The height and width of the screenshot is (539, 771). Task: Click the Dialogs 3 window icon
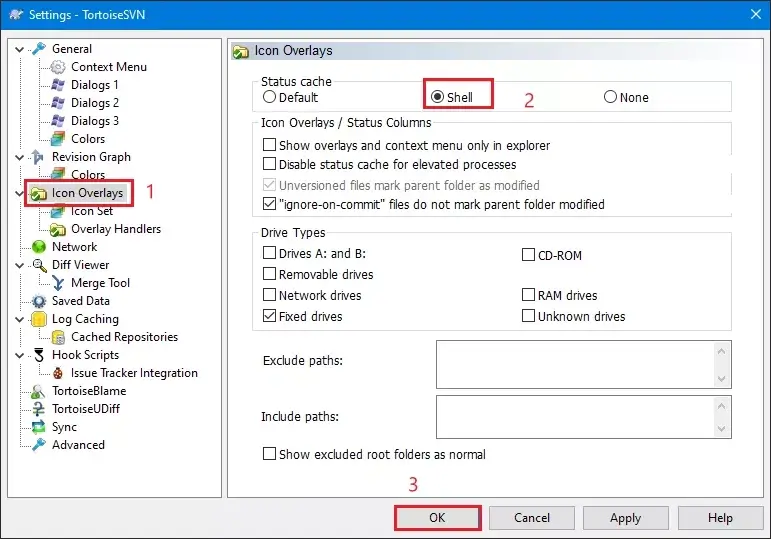(58, 121)
